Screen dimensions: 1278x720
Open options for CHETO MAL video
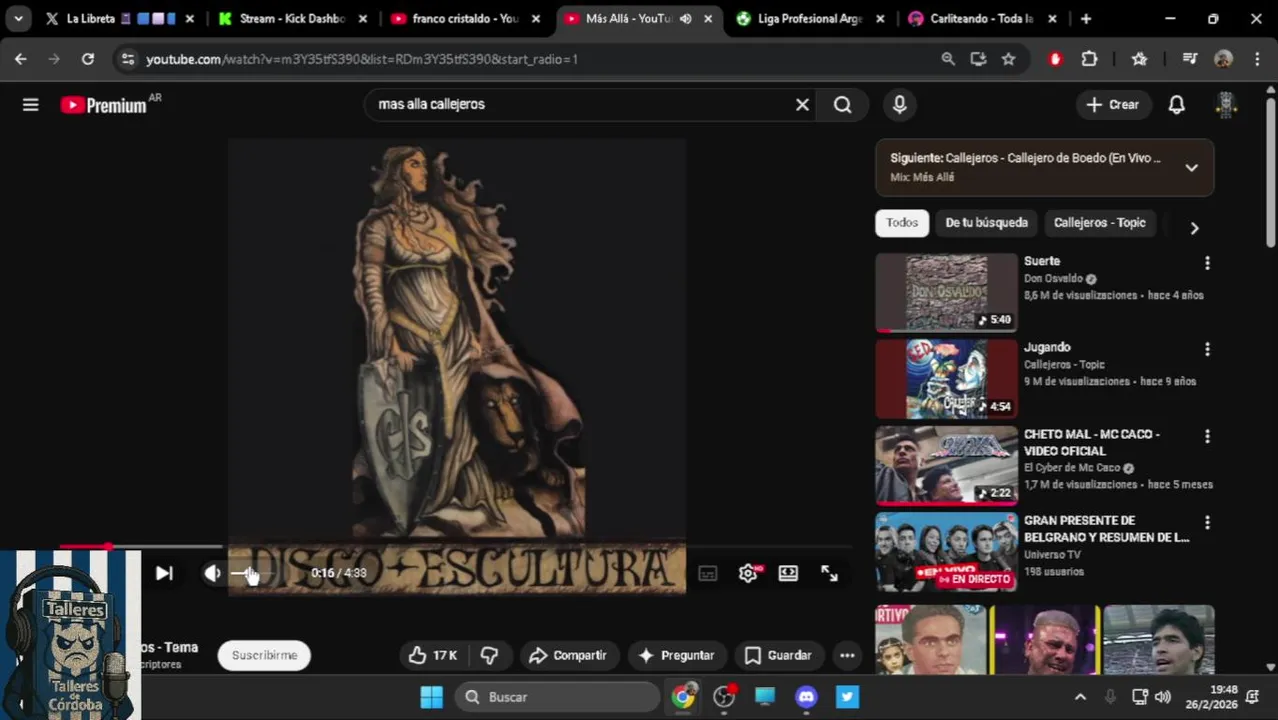point(1207,436)
